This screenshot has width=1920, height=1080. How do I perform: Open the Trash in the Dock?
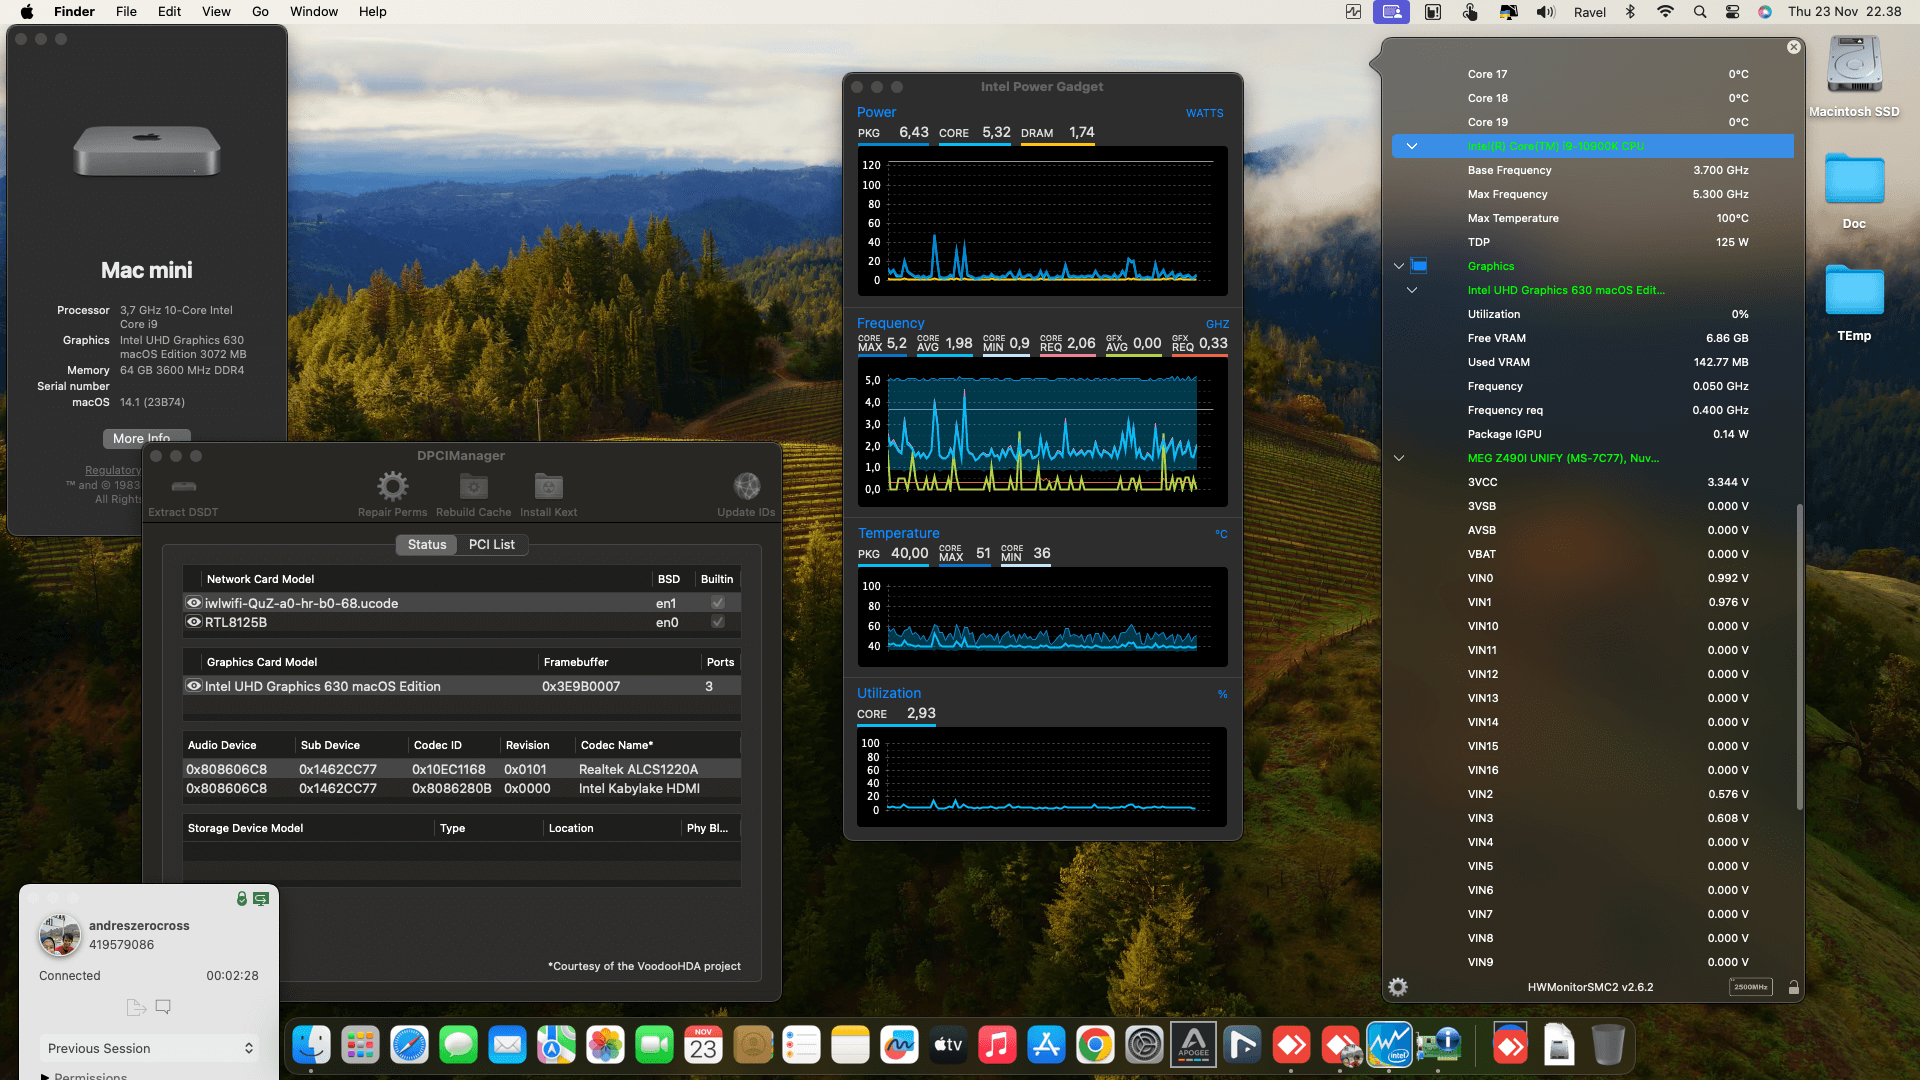pos(1608,1045)
